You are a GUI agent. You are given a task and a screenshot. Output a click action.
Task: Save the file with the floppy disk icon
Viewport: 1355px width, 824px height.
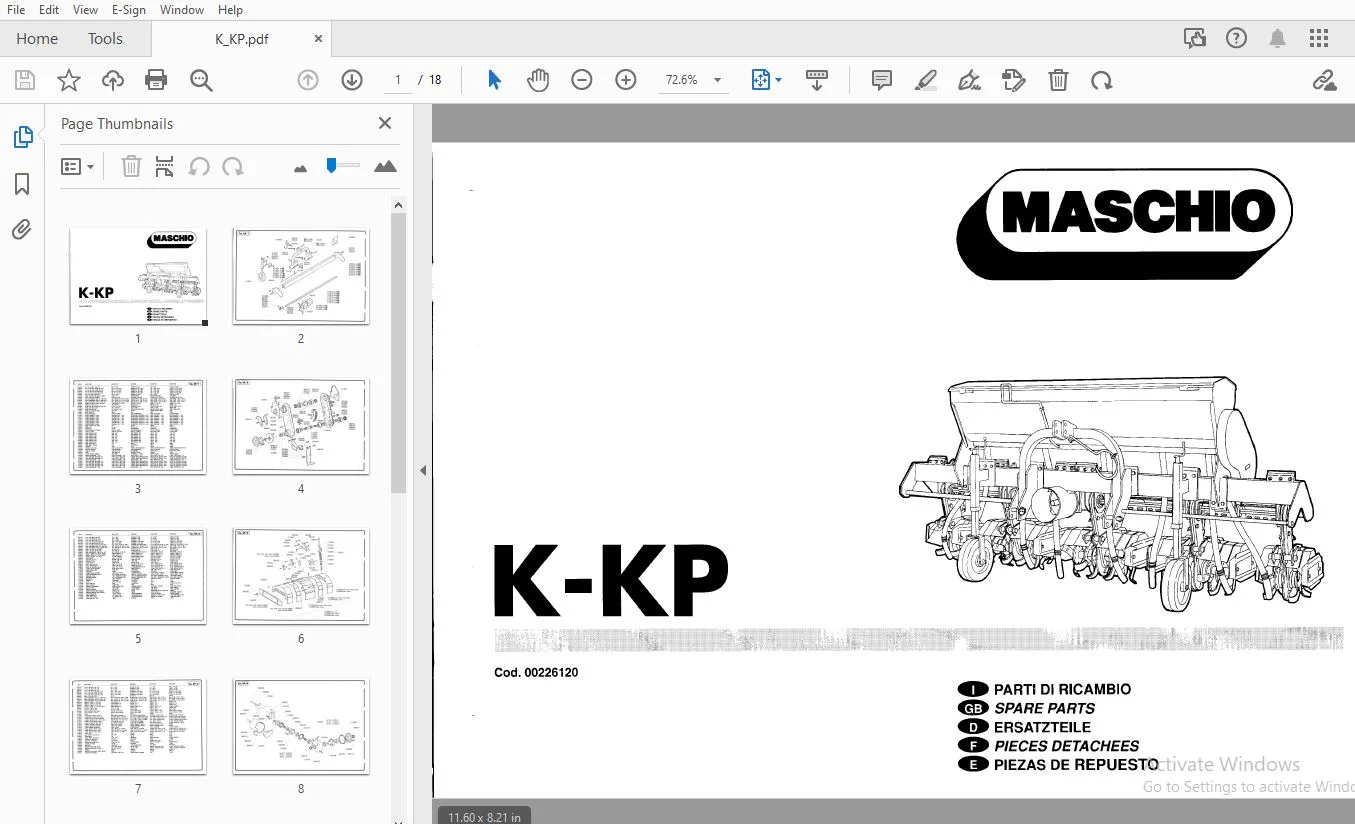pyautogui.click(x=25, y=81)
